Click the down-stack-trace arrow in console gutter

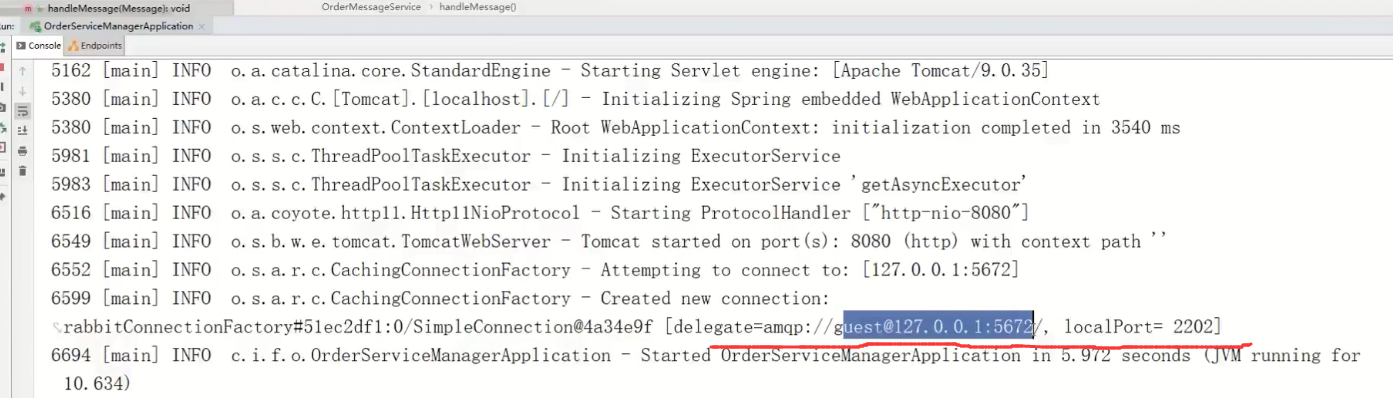click(x=22, y=91)
